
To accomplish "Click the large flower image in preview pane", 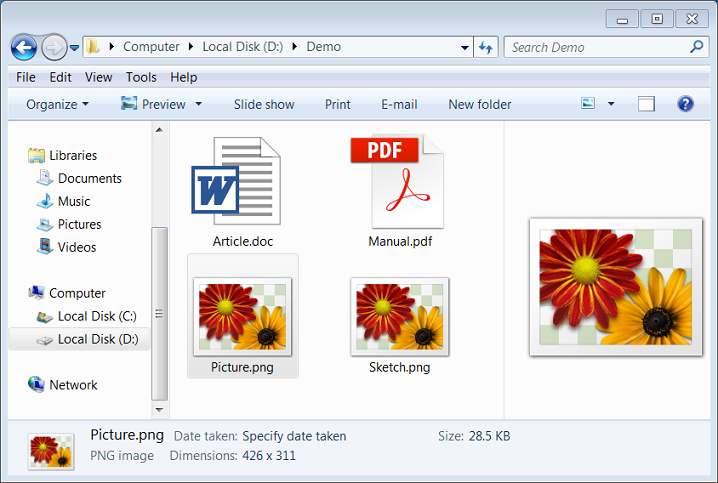I will coord(616,287).
